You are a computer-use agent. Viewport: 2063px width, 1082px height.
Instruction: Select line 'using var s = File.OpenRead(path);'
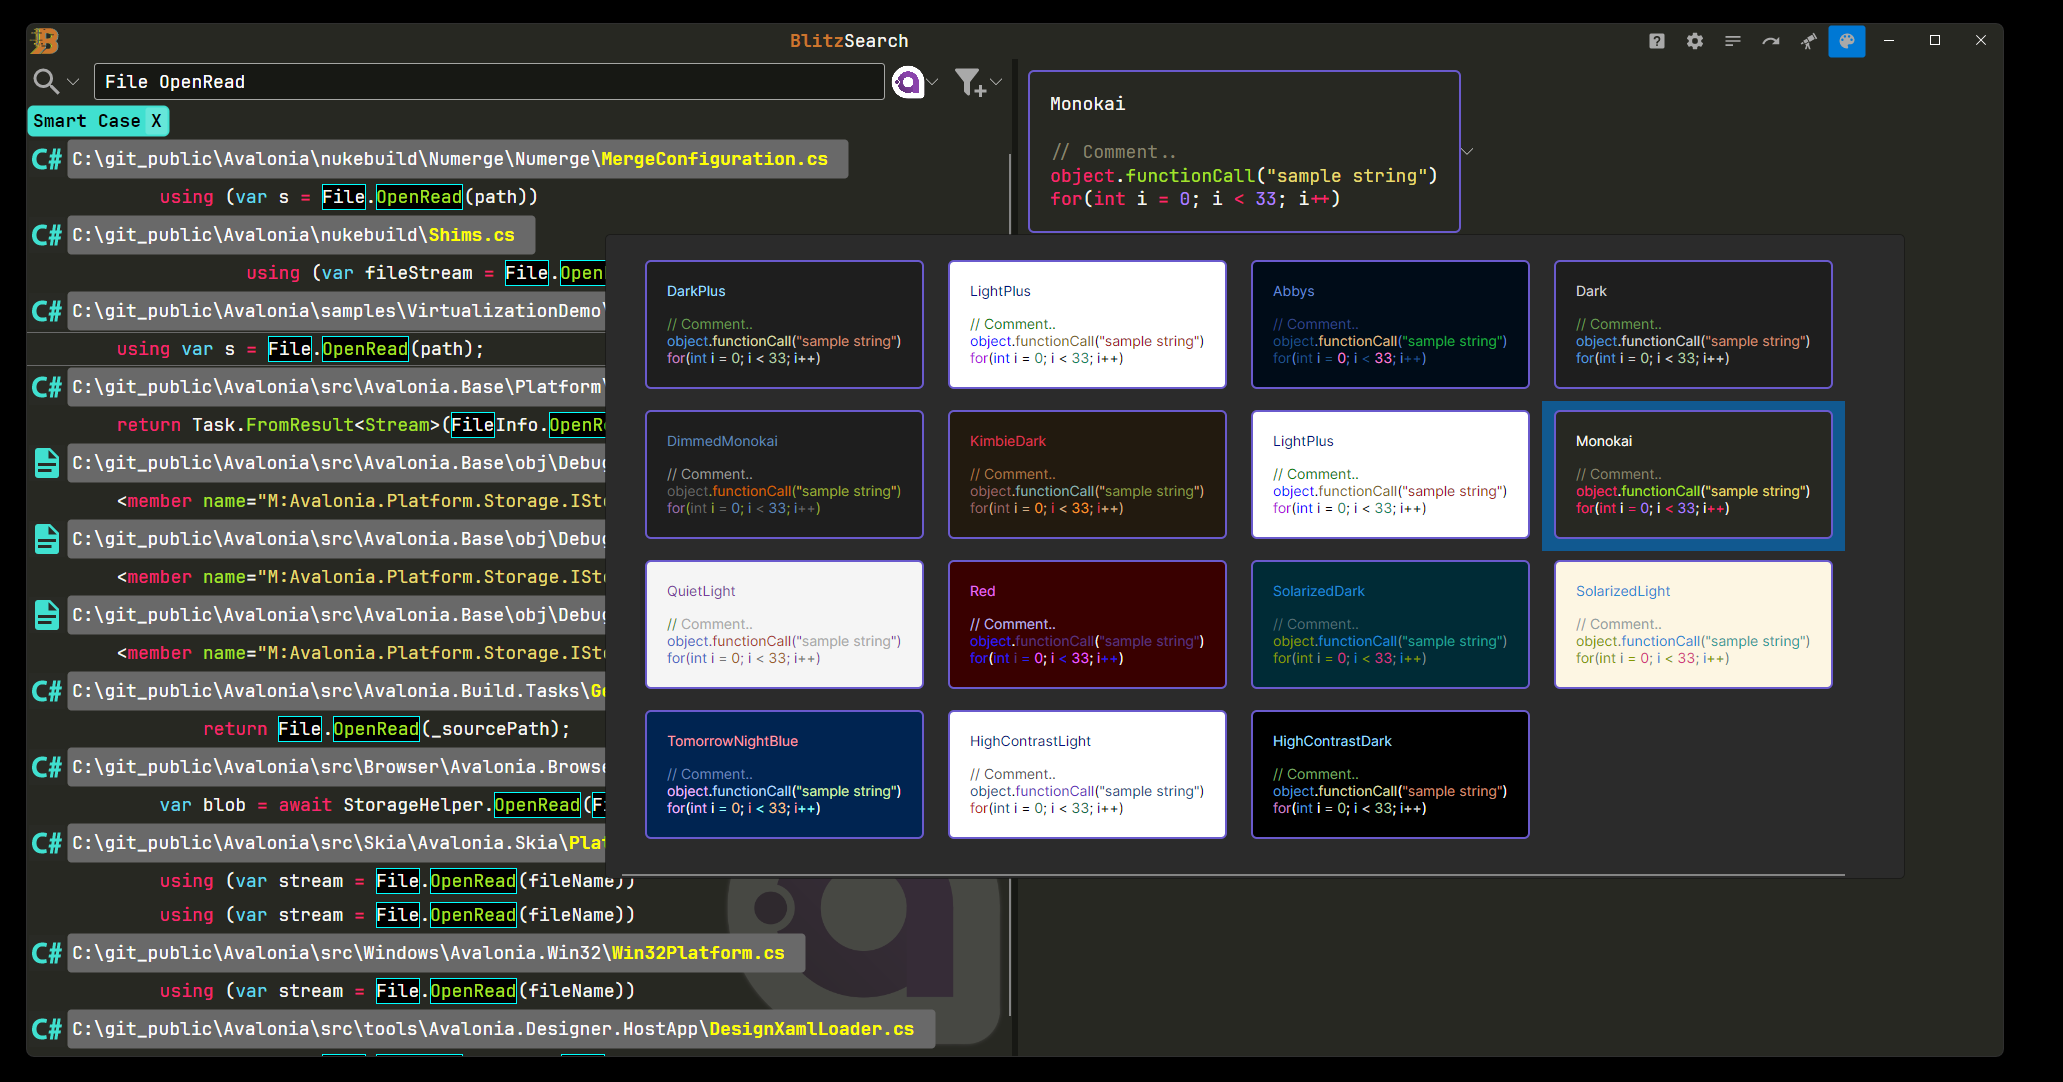(x=300, y=349)
